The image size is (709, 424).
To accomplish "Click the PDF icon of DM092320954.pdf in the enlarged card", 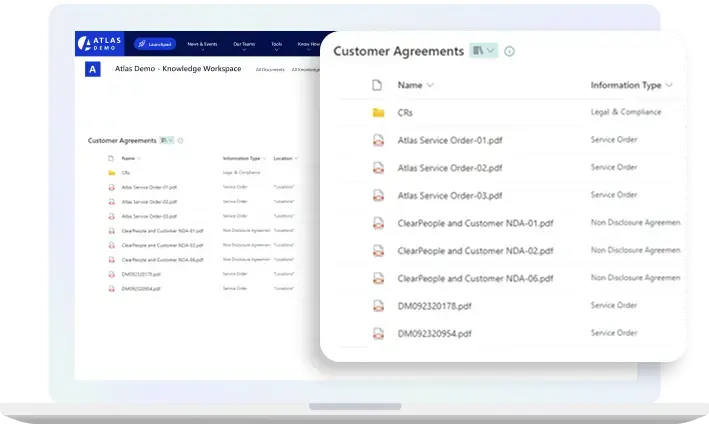I will tap(378, 334).
